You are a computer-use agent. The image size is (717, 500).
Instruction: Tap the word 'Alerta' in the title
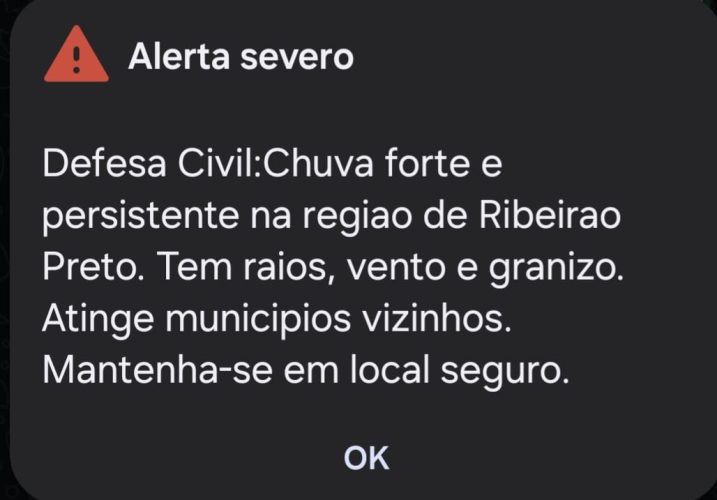pyautogui.click(x=179, y=57)
